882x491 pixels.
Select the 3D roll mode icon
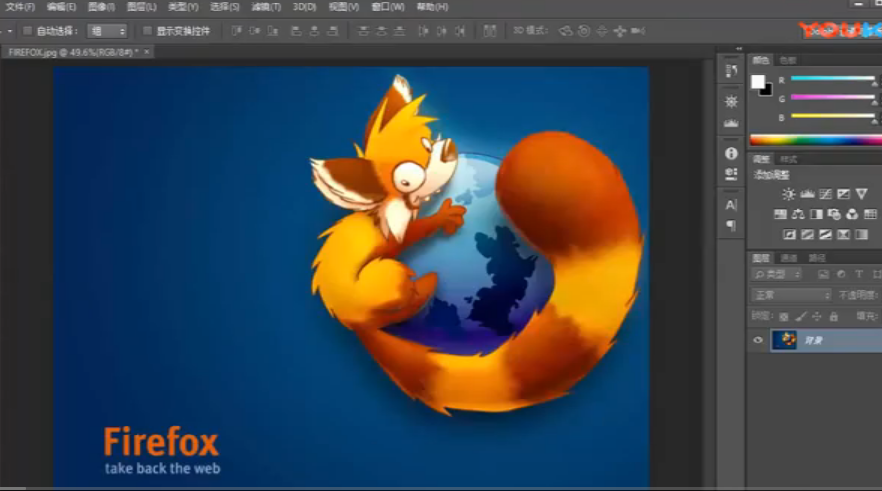point(584,31)
